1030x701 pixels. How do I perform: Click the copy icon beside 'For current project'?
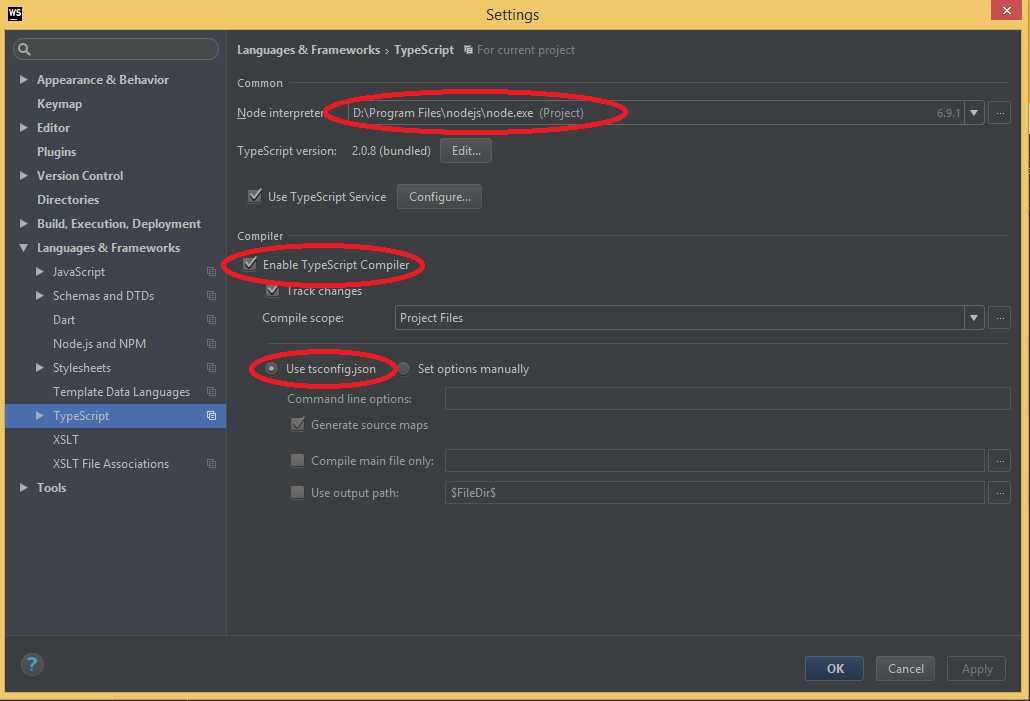click(468, 50)
